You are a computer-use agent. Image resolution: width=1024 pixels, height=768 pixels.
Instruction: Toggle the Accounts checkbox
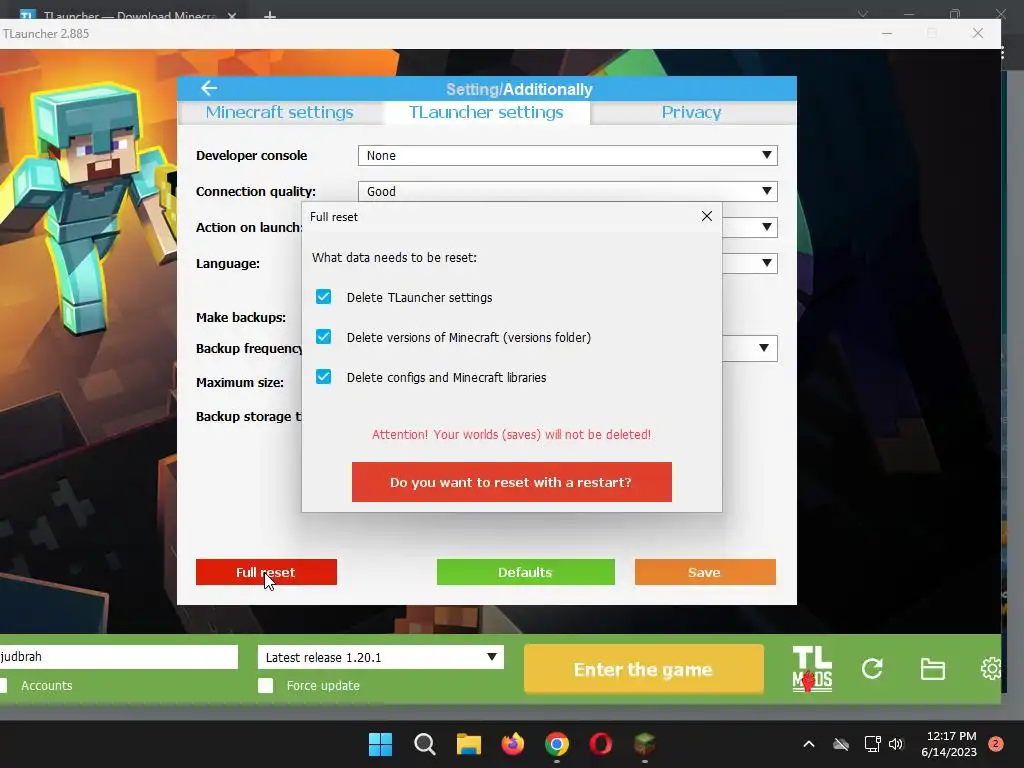coord(3,685)
